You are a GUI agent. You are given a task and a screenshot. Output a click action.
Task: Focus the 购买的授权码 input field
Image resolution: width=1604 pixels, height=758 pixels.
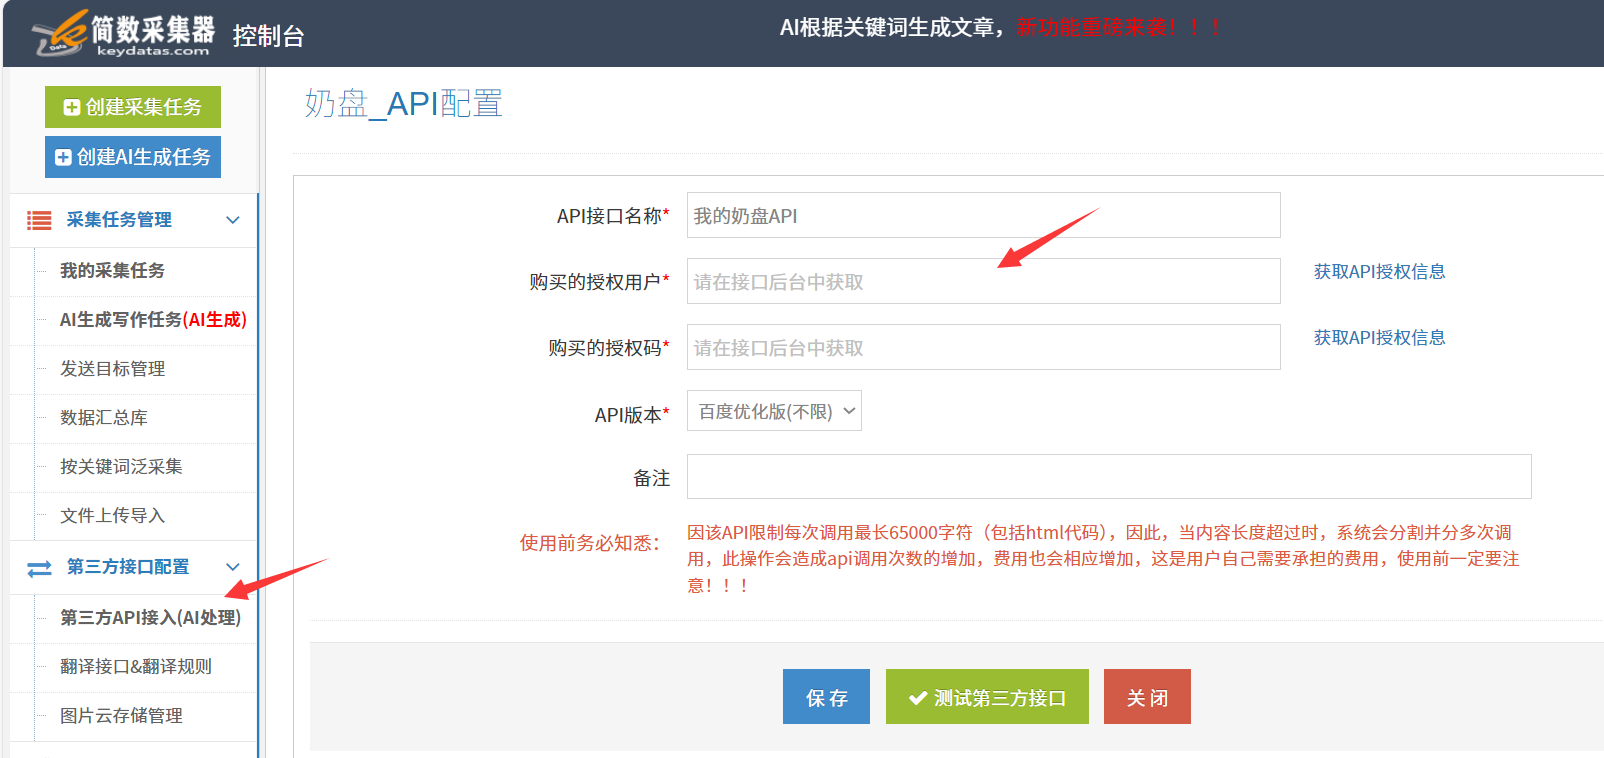(x=983, y=347)
